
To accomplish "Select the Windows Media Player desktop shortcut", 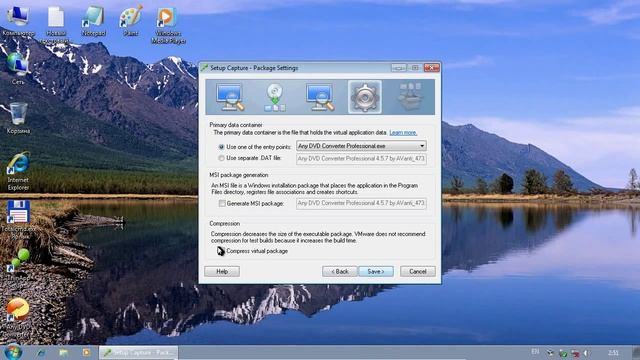I will 168,24.
